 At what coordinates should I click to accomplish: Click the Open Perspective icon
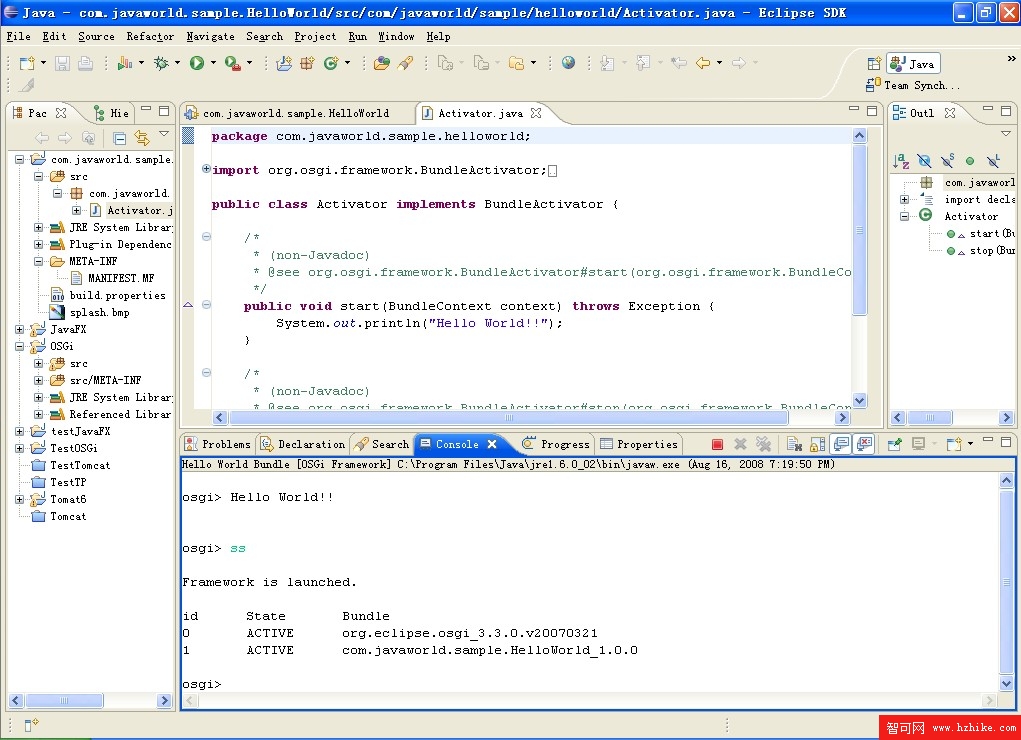click(874, 64)
